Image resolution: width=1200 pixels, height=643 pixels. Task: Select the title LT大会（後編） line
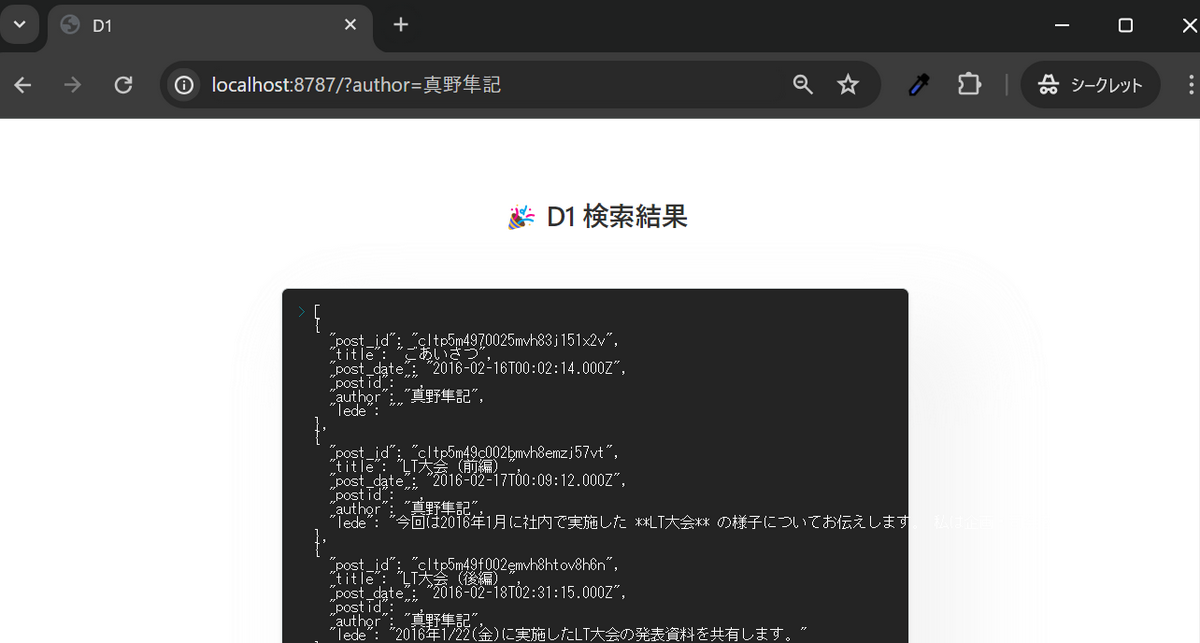click(x=424, y=578)
